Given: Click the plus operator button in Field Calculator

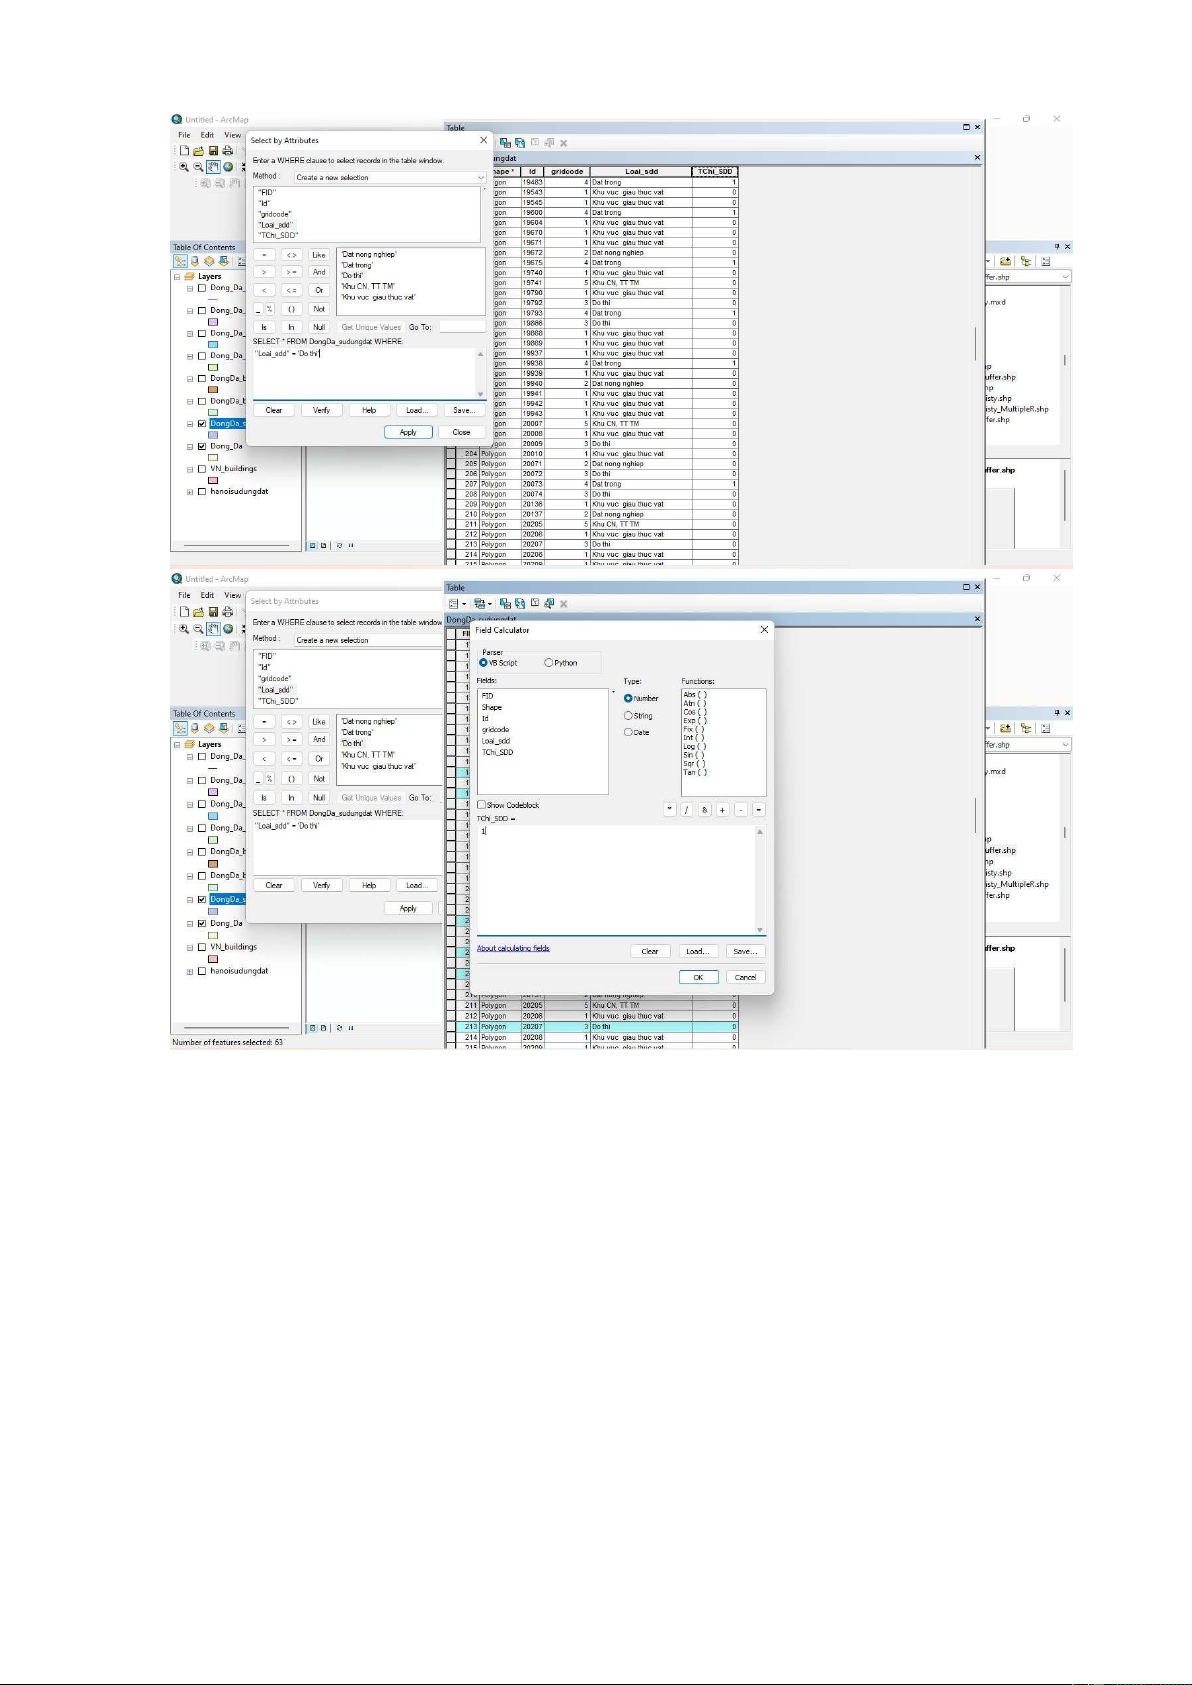Looking at the screenshot, I should click(x=722, y=810).
